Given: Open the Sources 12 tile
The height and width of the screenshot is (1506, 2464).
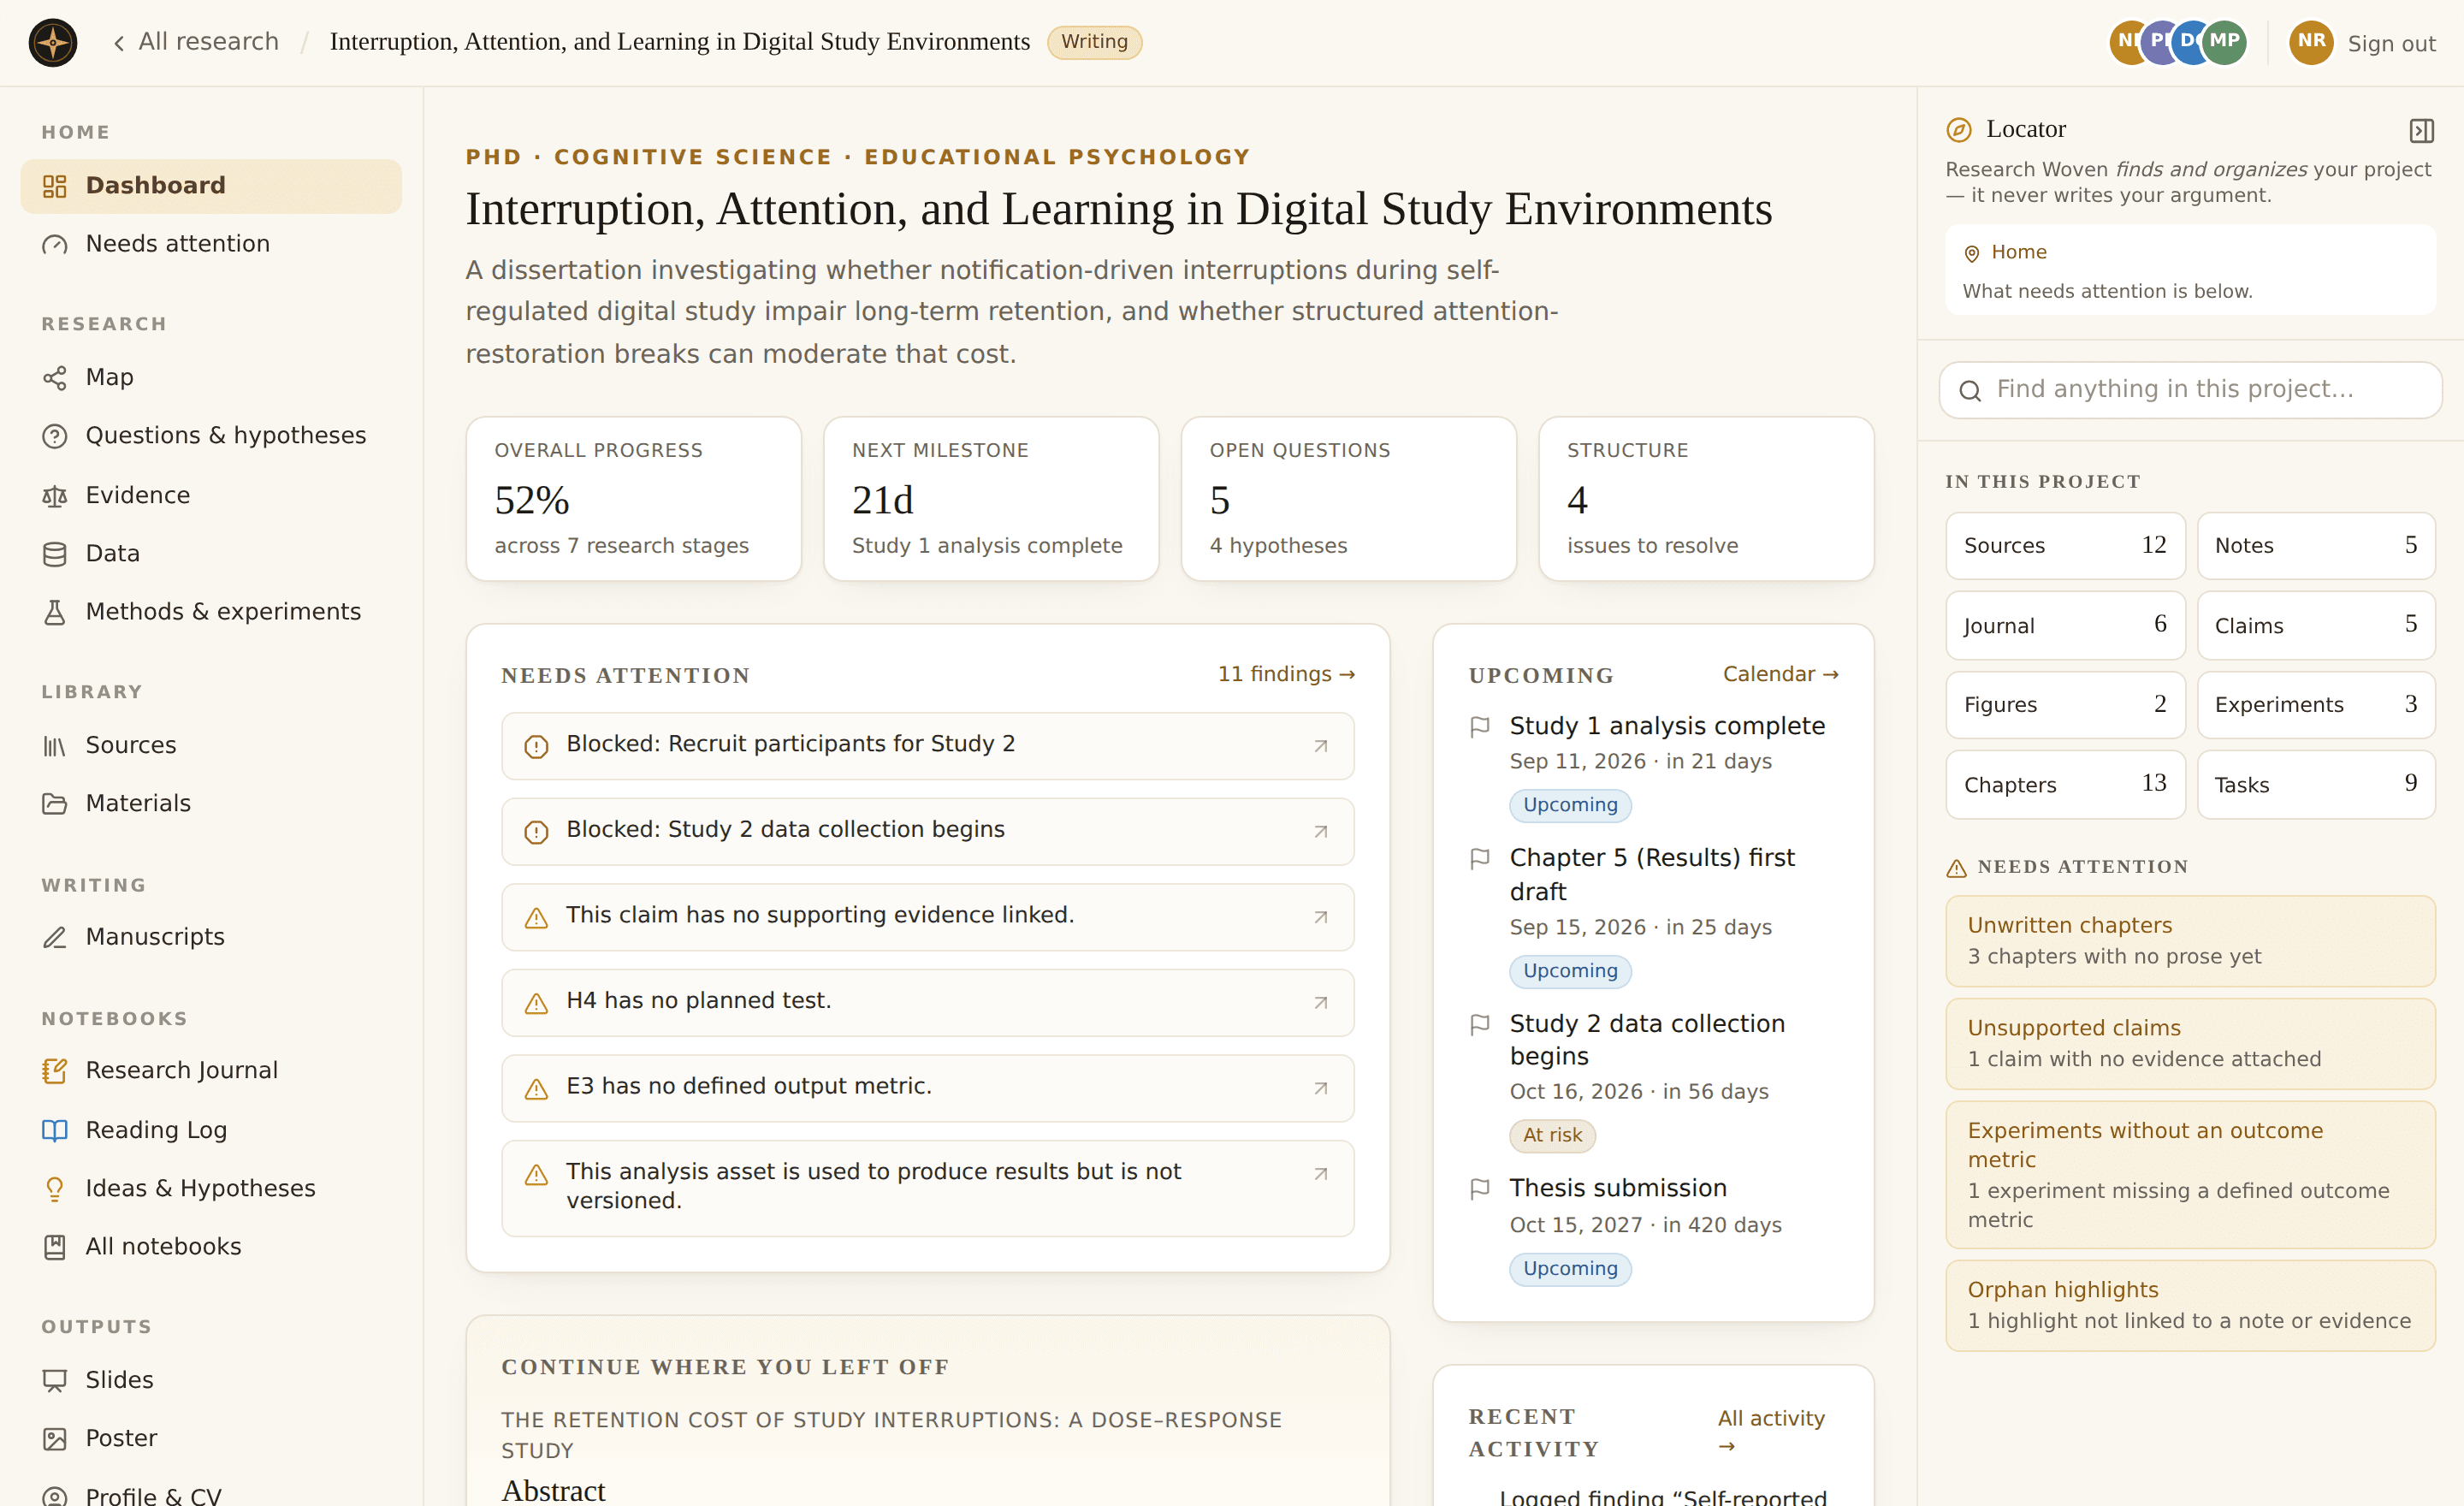Looking at the screenshot, I should (2065, 546).
